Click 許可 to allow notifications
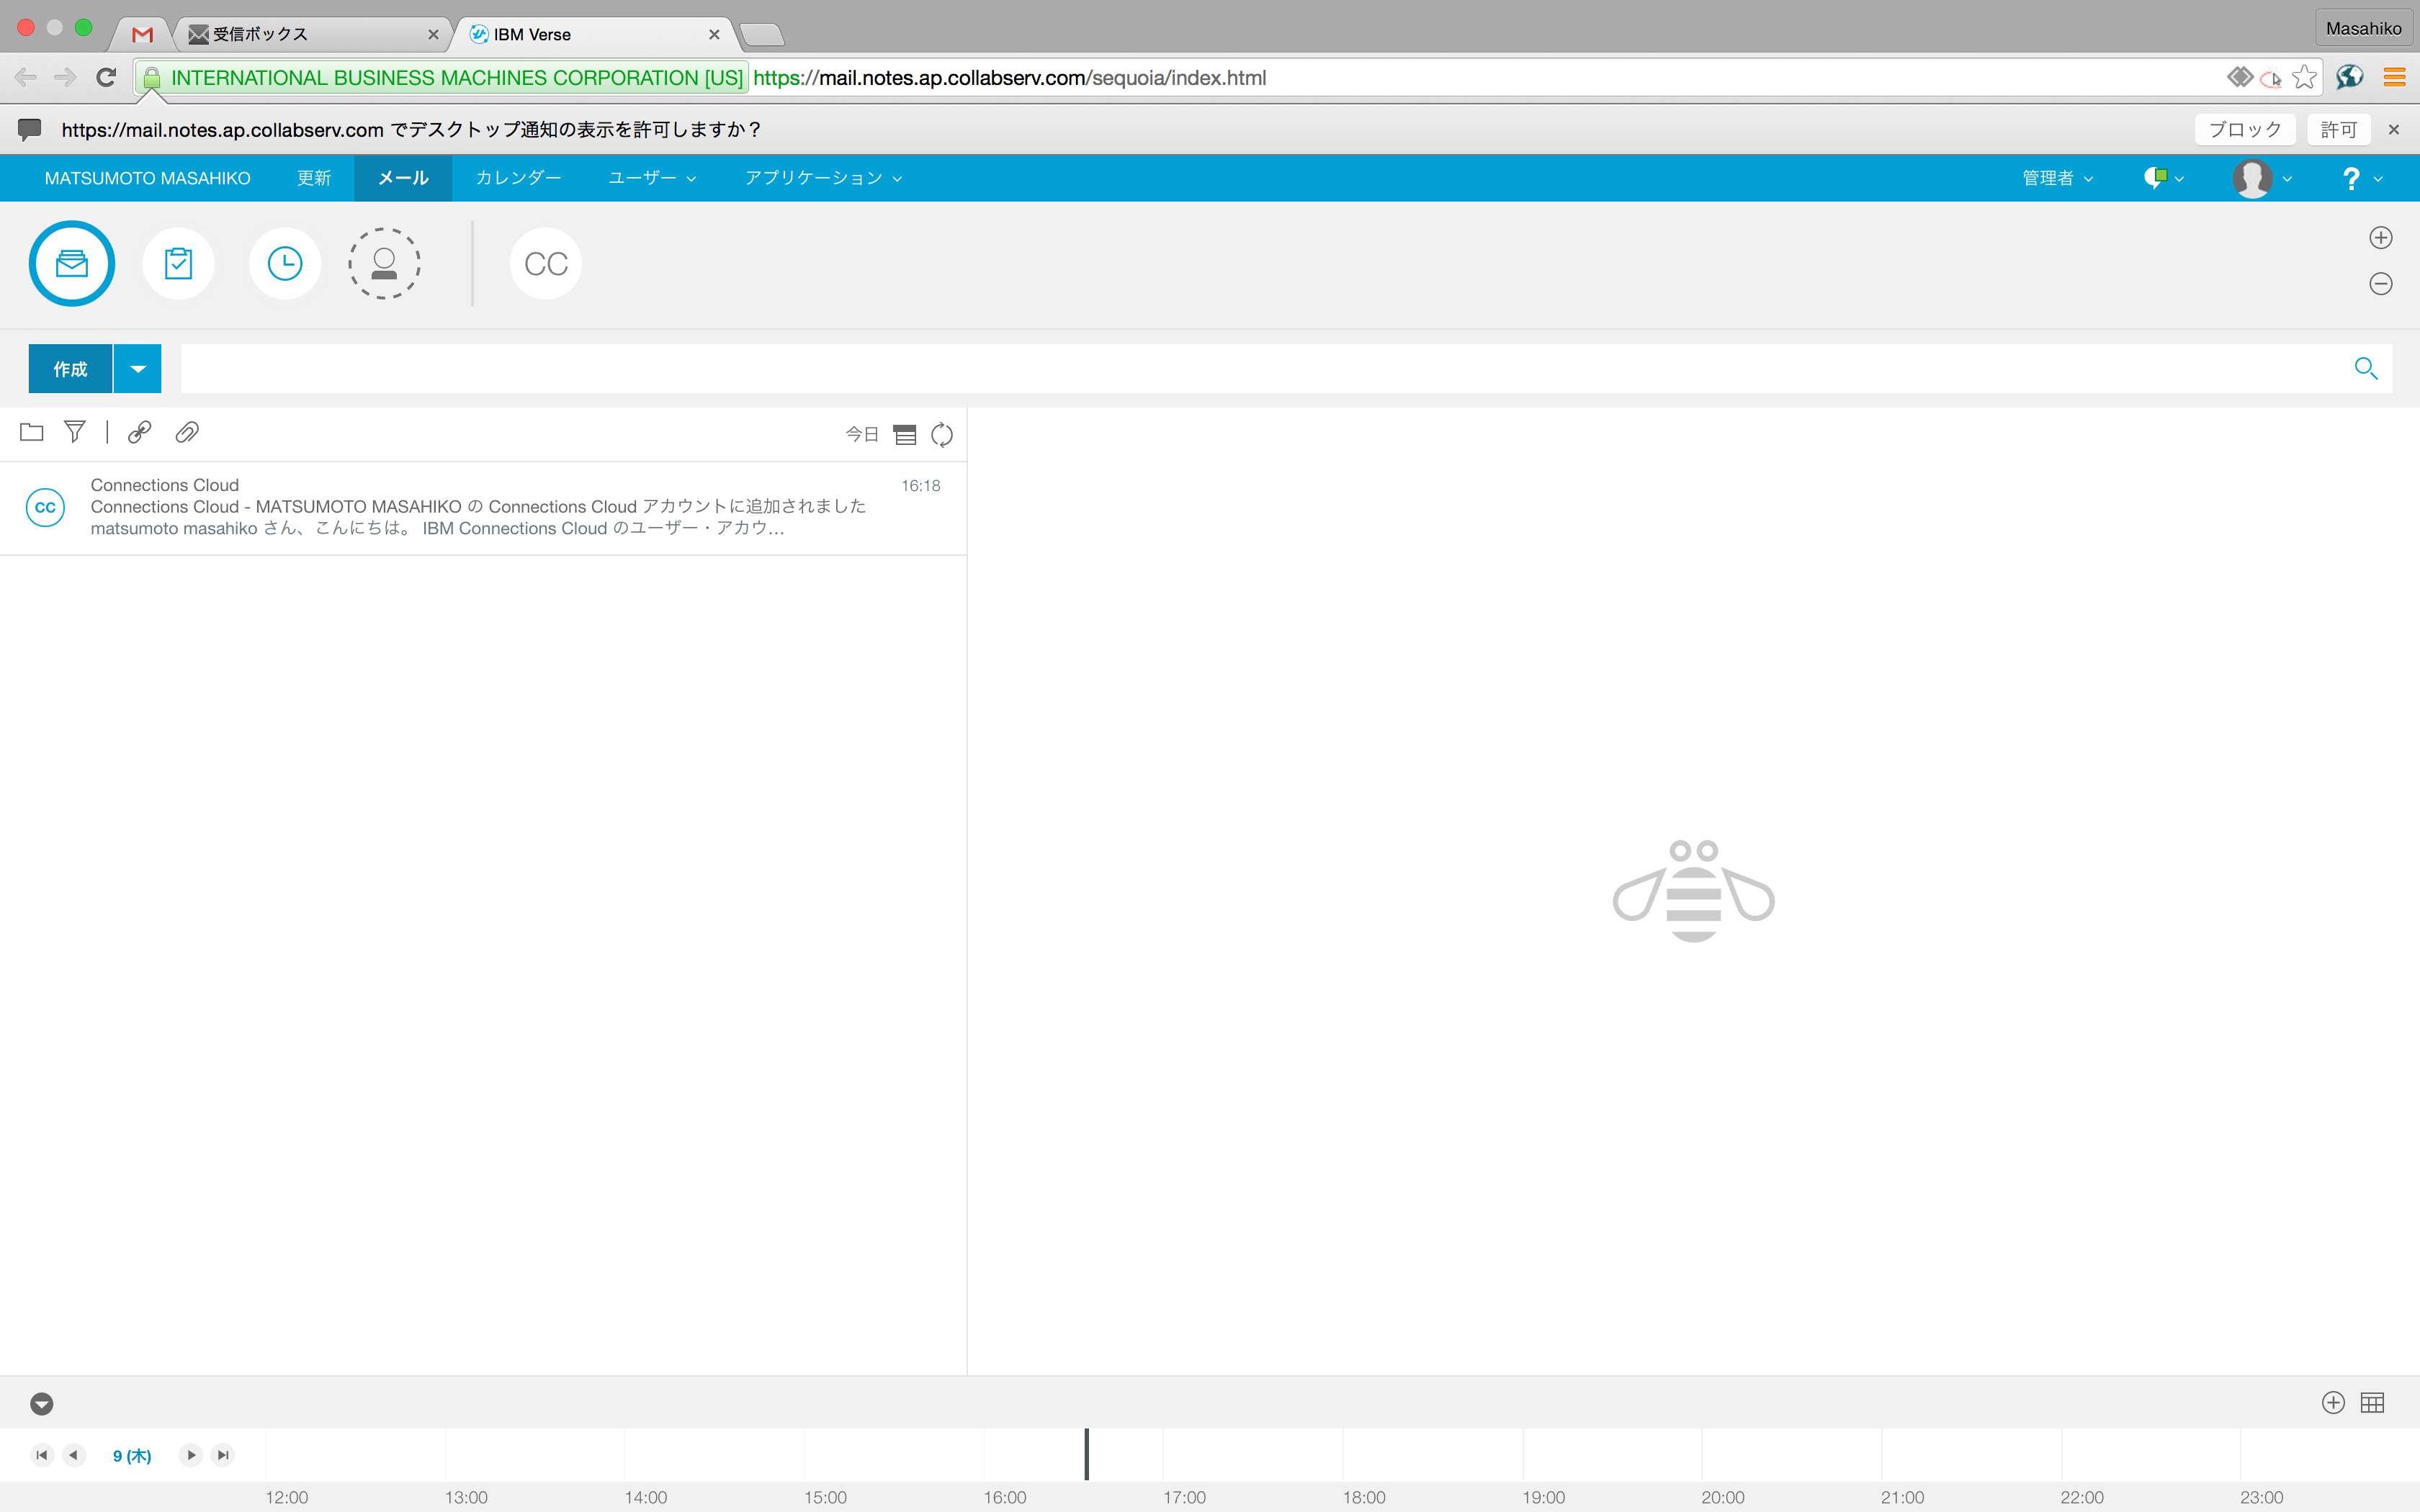 point(2339,129)
